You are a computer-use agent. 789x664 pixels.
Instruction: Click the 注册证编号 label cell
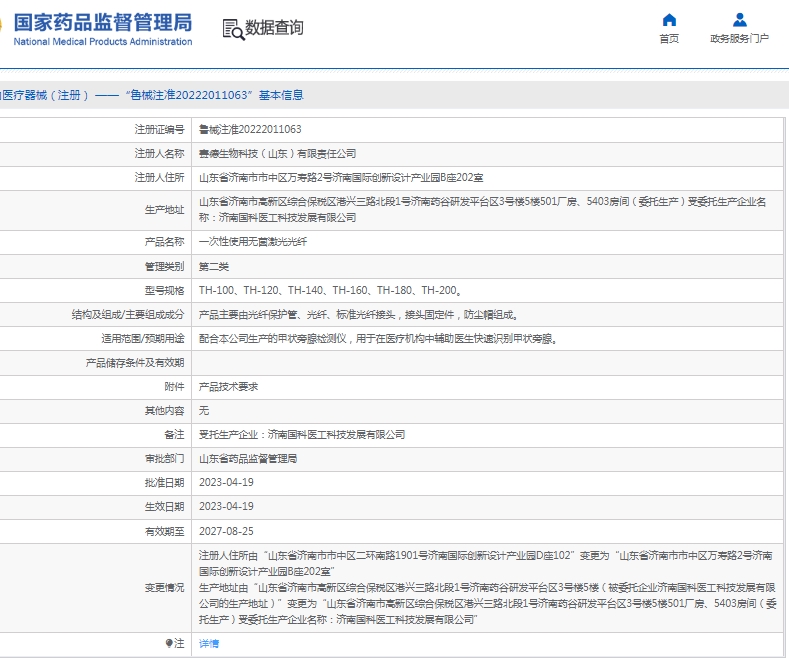[x=159, y=130]
